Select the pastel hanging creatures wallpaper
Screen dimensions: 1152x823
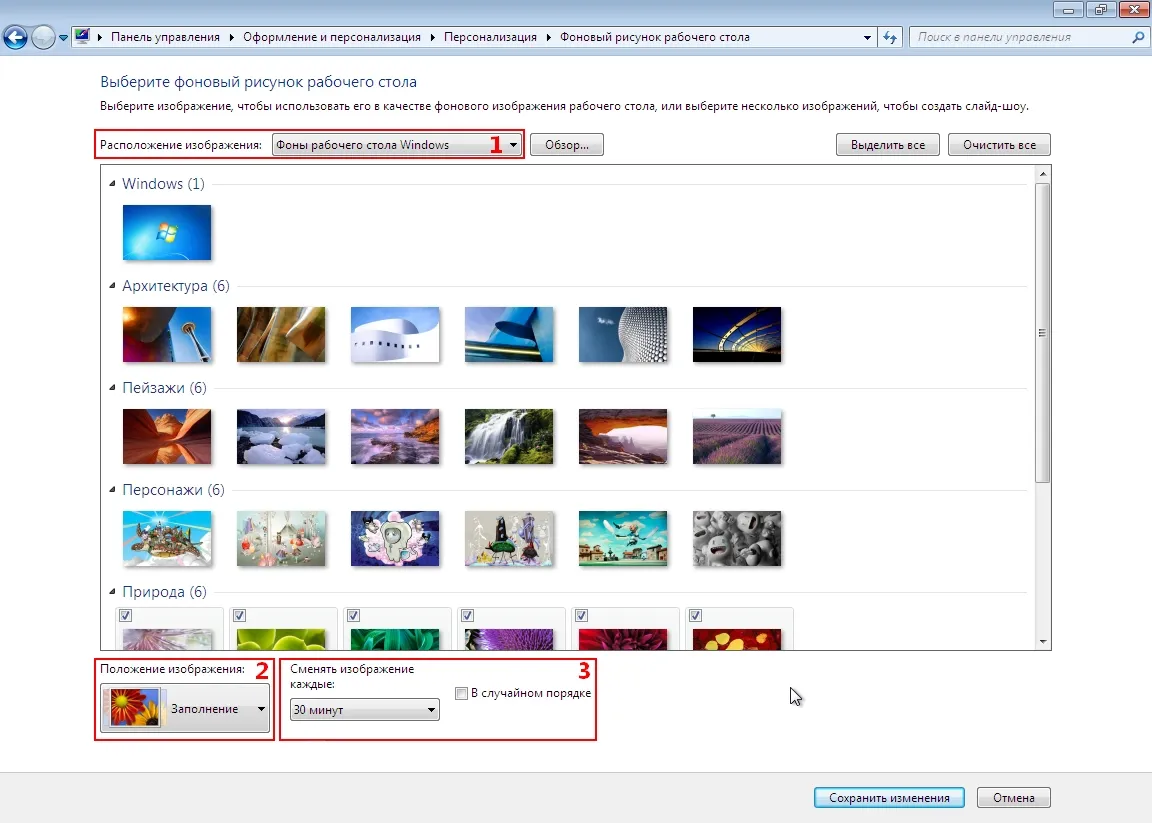(281, 539)
